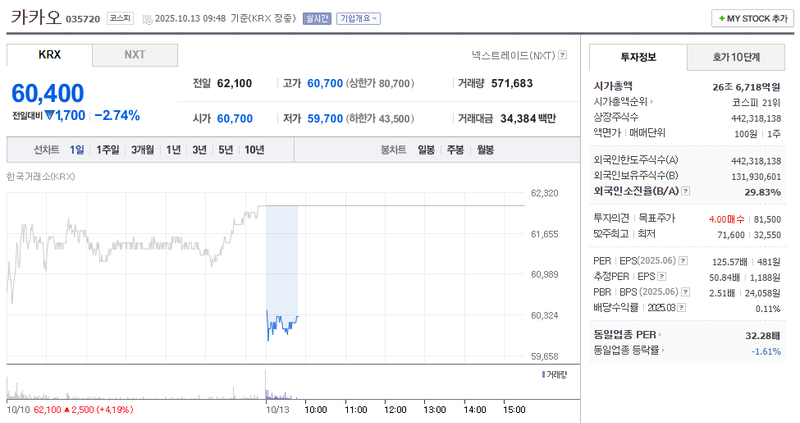Open the 기업개요 dropdown
Viewport: 800px width, 423px height.
tap(358, 19)
